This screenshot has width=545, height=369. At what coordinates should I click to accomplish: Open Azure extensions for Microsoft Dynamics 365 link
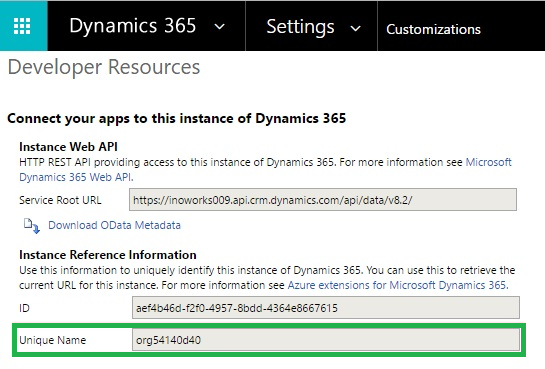pyautogui.click(x=398, y=285)
